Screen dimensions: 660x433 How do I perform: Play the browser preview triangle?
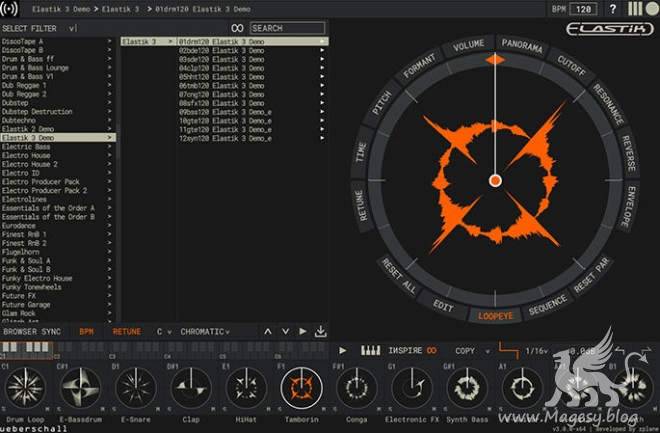tap(302, 332)
